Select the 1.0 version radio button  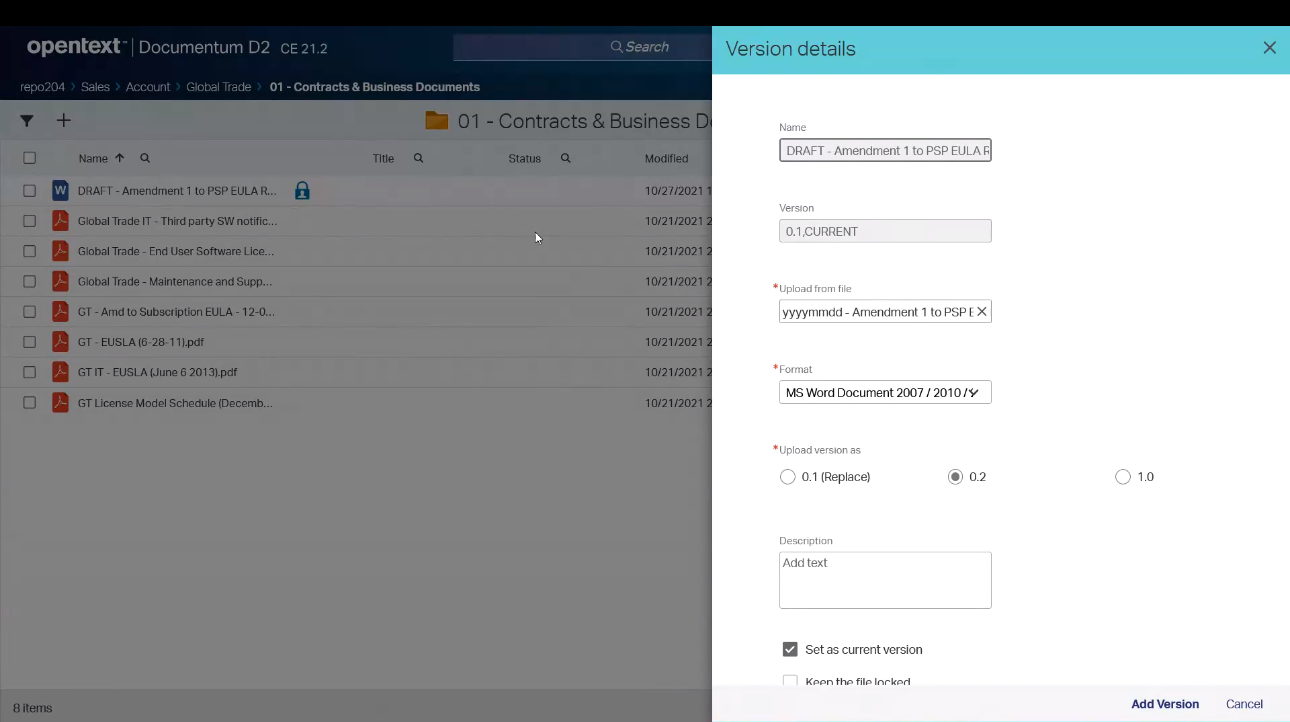(x=1123, y=477)
